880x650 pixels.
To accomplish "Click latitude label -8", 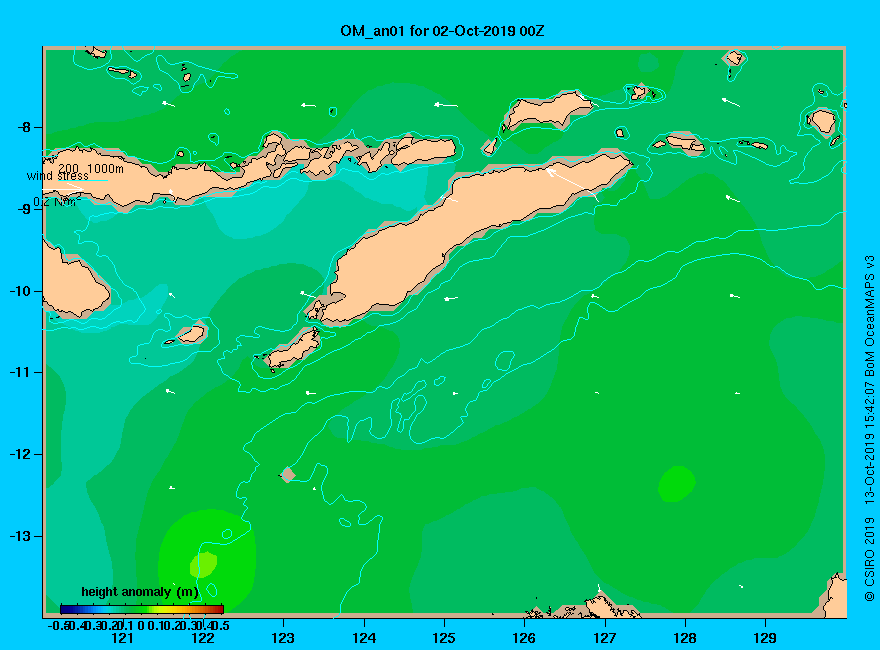I will (x=24, y=127).
